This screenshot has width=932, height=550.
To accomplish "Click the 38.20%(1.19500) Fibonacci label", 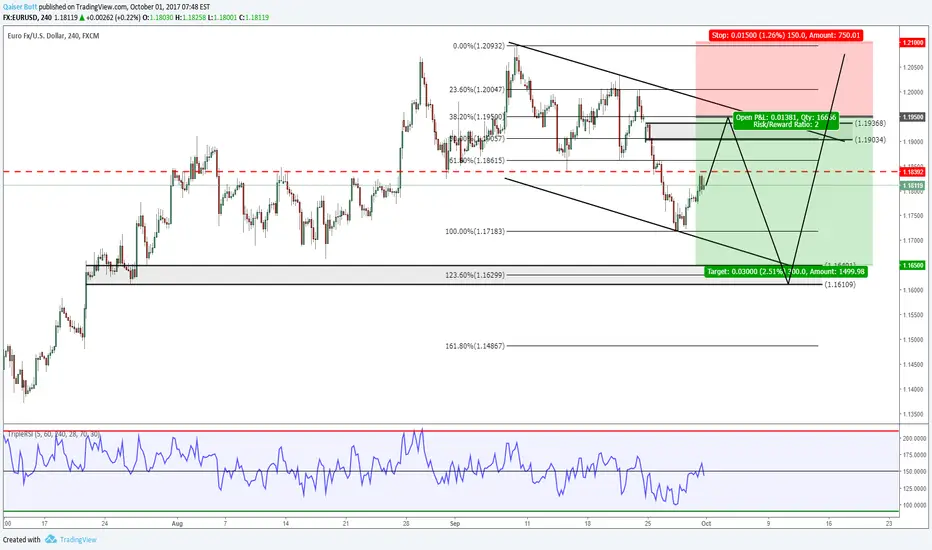I will (x=477, y=117).
